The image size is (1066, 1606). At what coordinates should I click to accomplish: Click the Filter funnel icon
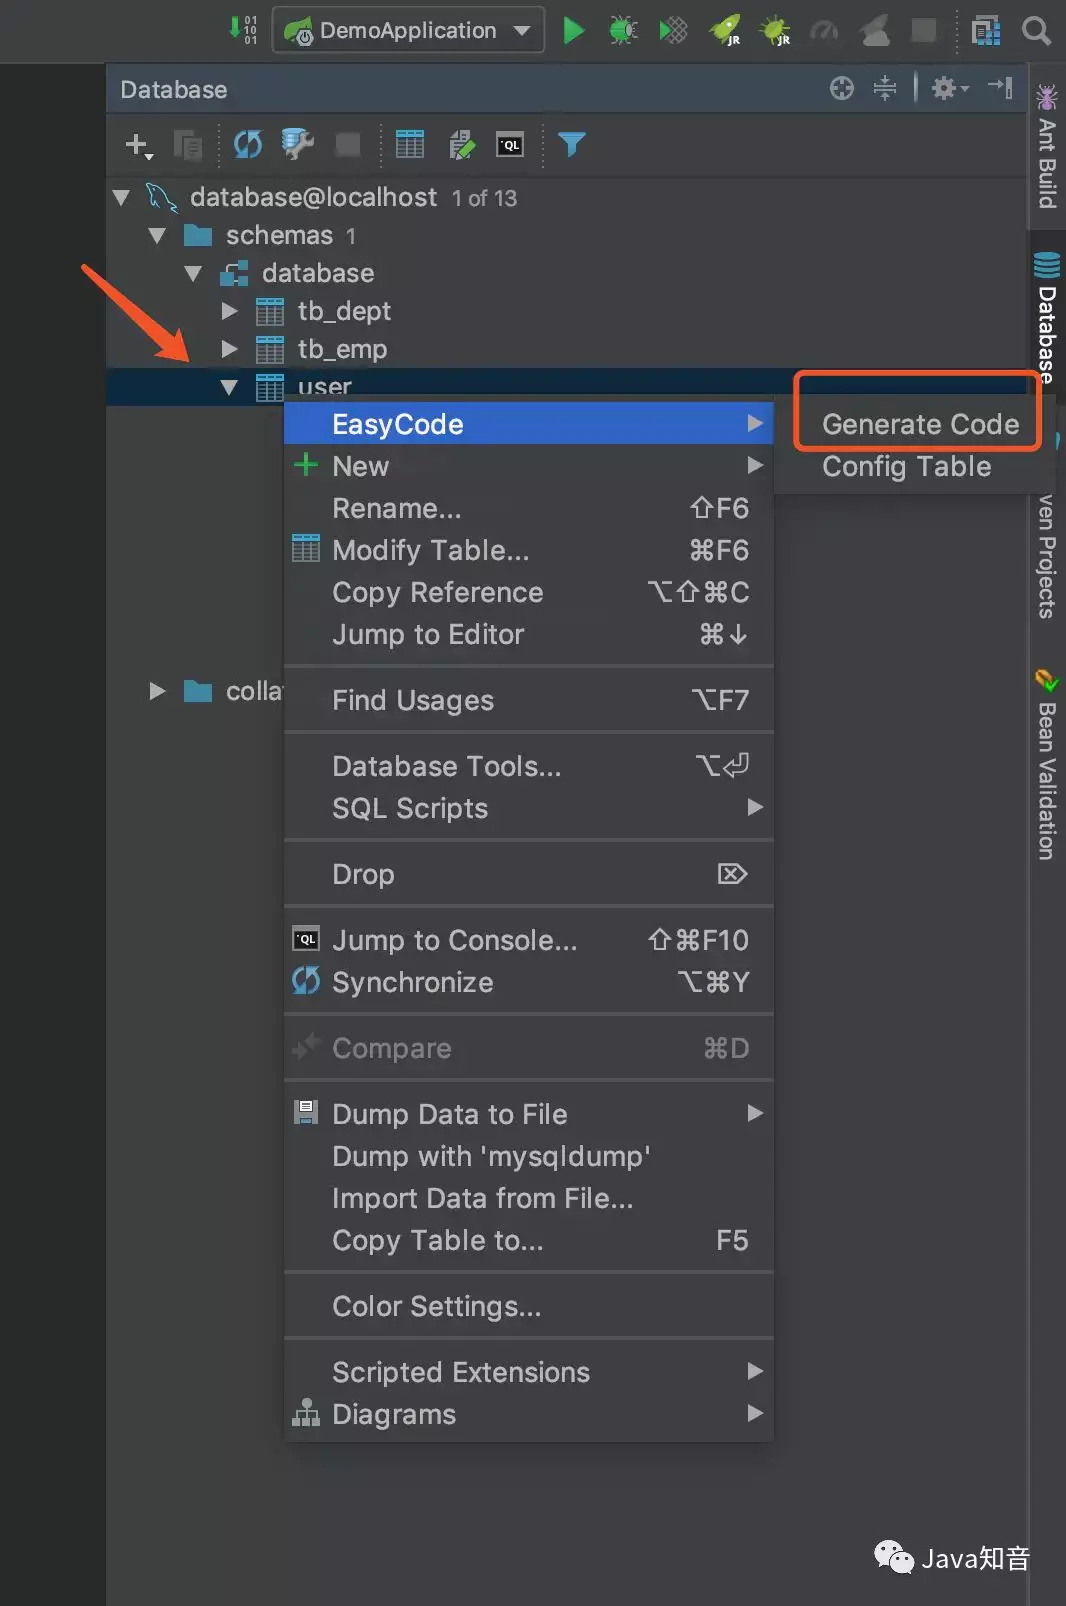click(x=571, y=145)
